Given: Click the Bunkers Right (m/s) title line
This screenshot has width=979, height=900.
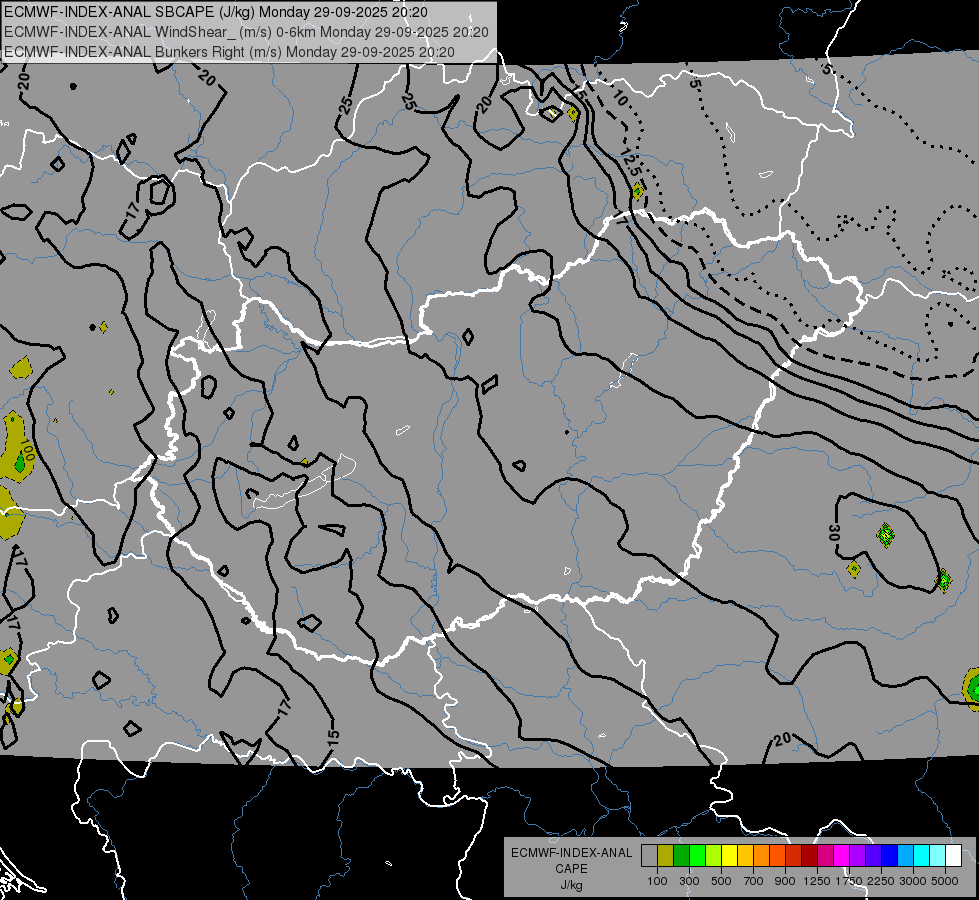Looking at the screenshot, I should pyautogui.click(x=229, y=52).
